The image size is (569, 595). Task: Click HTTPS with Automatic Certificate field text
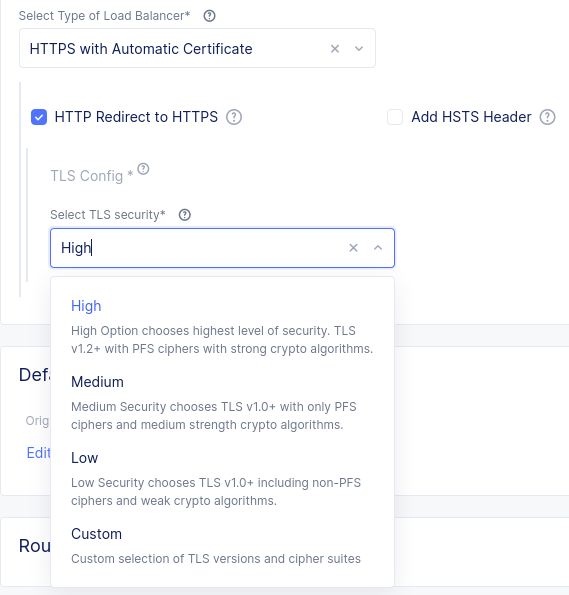141,49
